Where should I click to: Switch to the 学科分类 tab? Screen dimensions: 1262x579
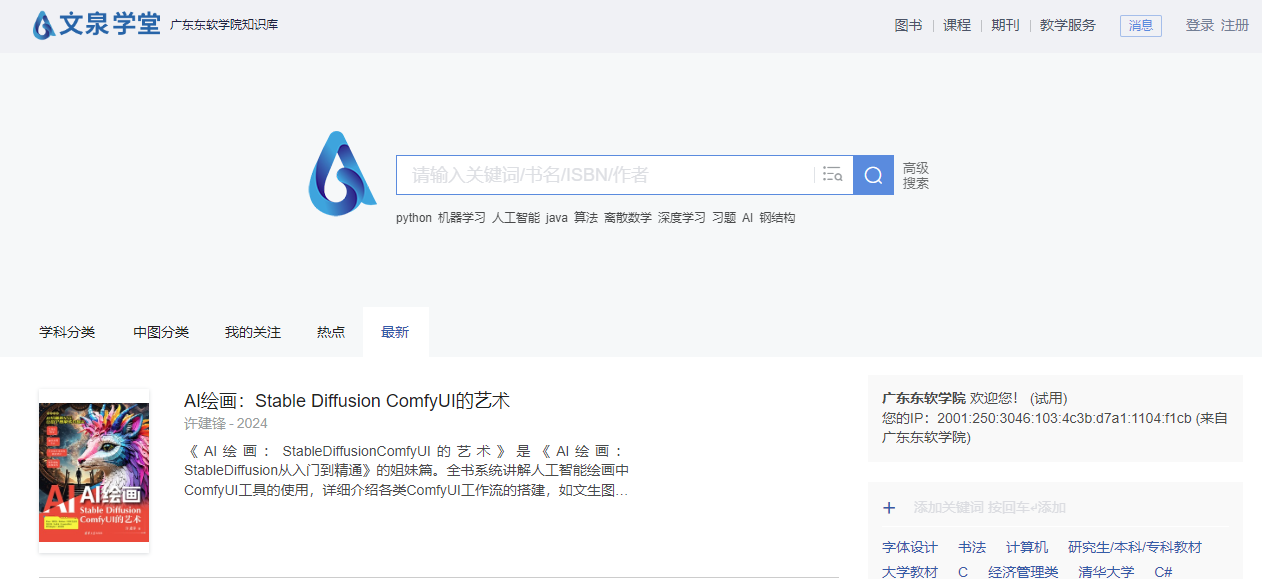click(67, 331)
